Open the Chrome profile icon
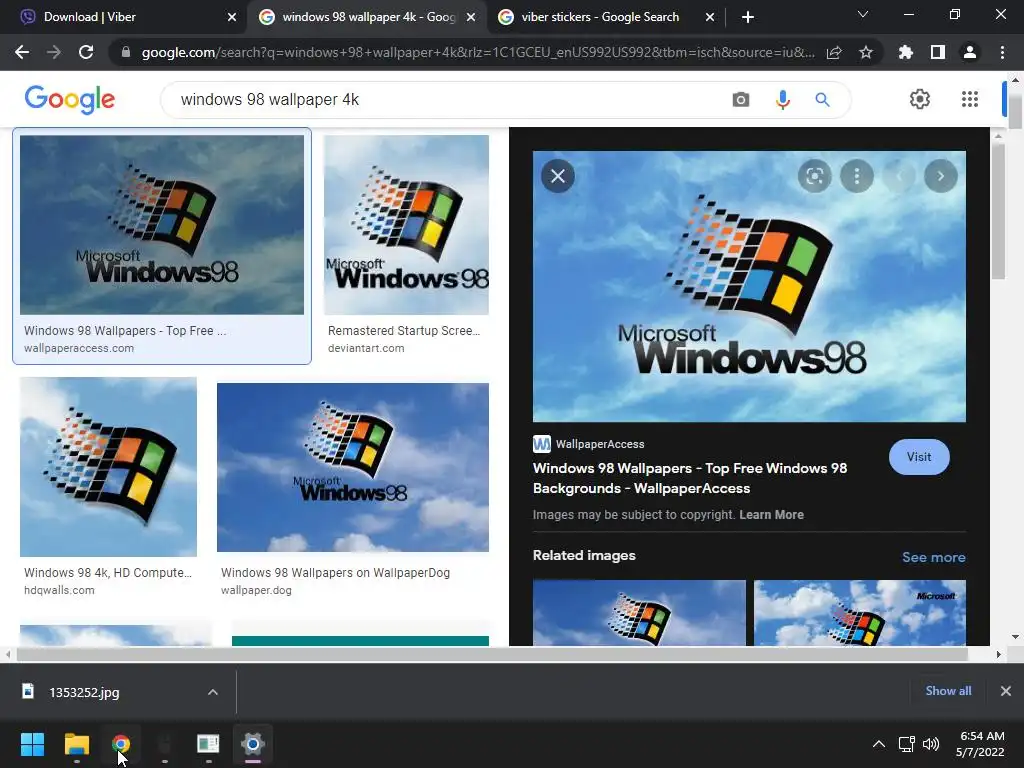Viewport: 1024px width, 768px height. 970,52
